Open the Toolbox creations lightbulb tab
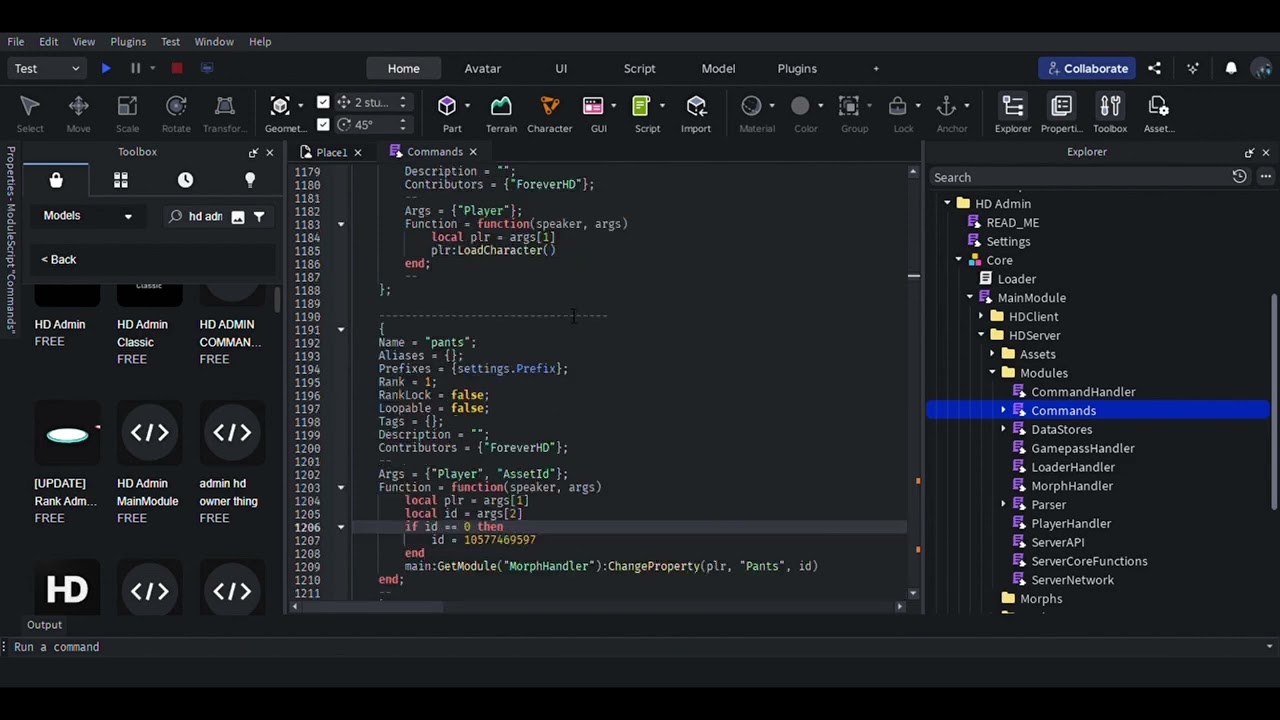This screenshot has width=1280, height=720. point(250,180)
